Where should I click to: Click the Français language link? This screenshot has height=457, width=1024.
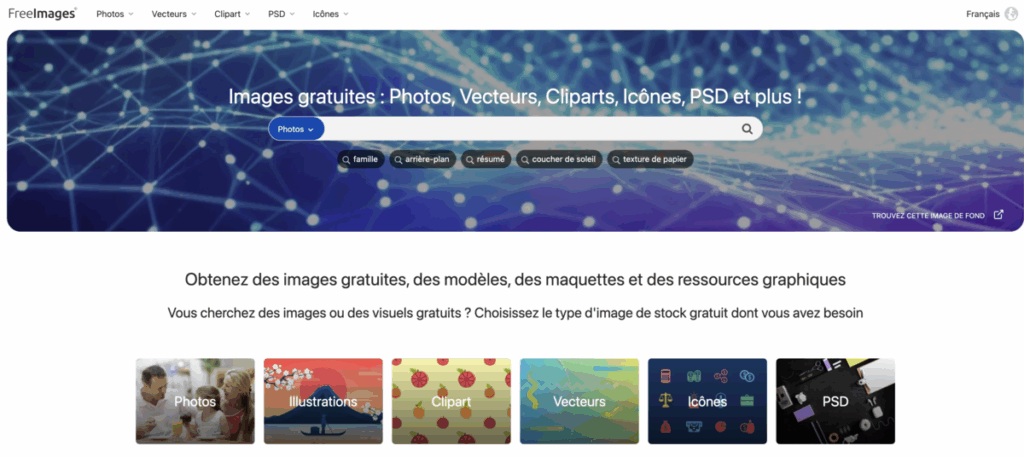point(983,14)
